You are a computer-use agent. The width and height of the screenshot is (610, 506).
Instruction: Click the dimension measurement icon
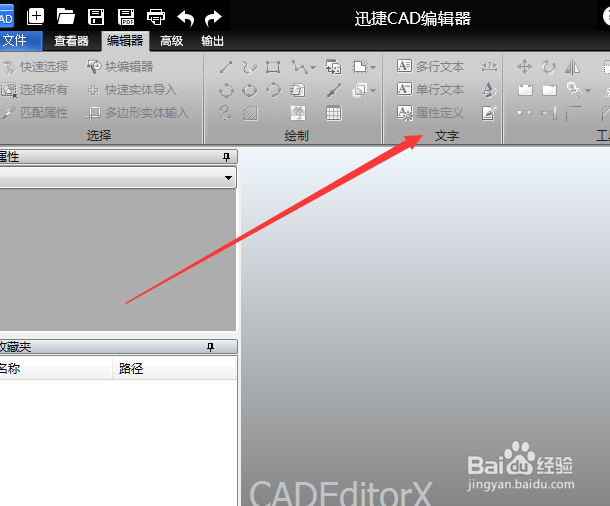click(x=489, y=67)
